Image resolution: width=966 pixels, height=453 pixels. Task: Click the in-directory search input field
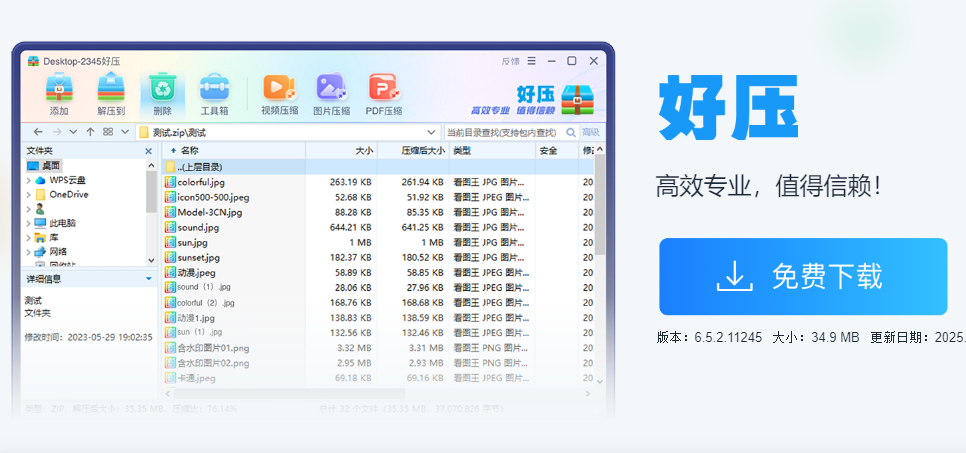[500, 132]
